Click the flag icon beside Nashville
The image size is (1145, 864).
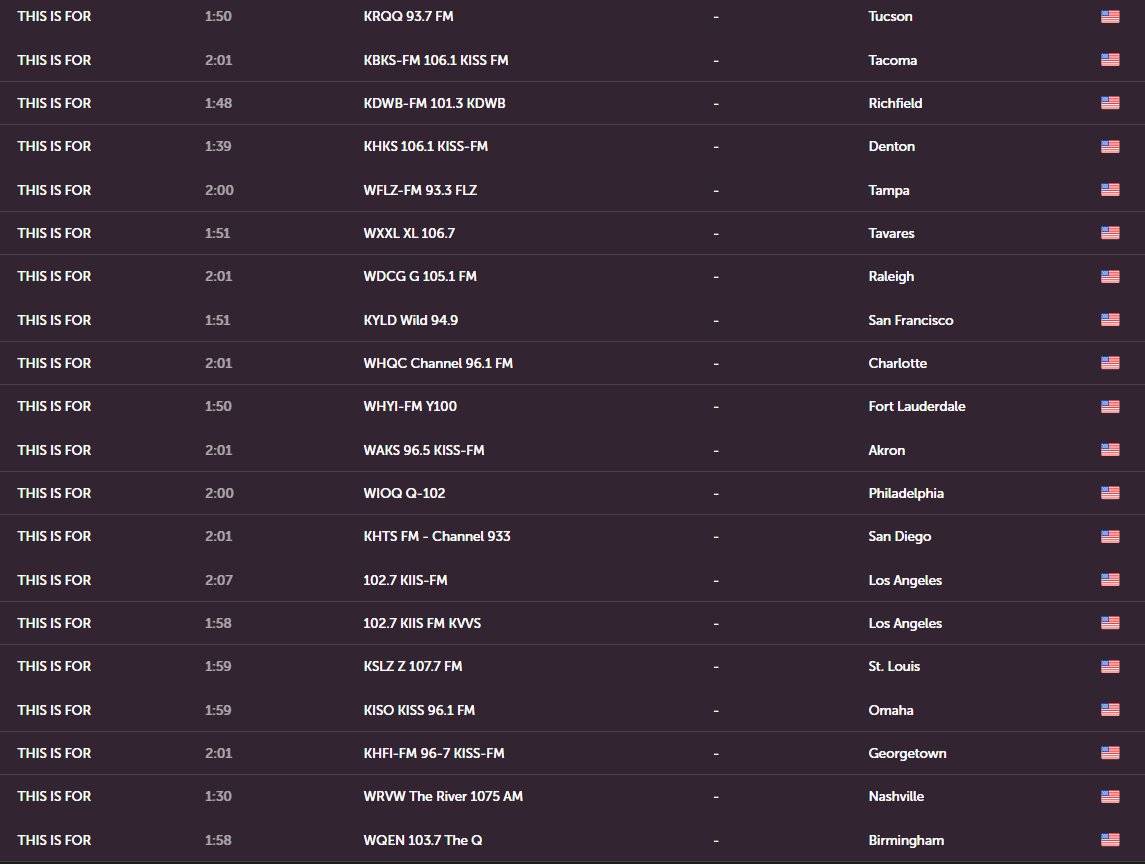[1110, 796]
